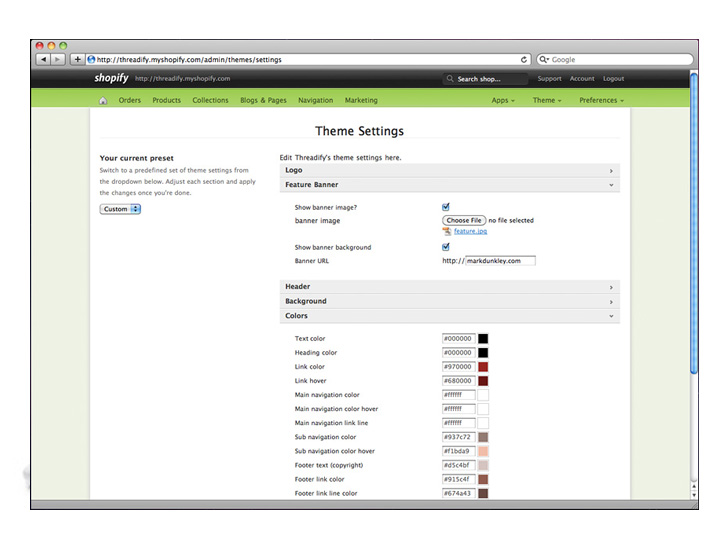This screenshot has height=560, width=728.
Task: Expand the Logo settings section
Action: 449,170
